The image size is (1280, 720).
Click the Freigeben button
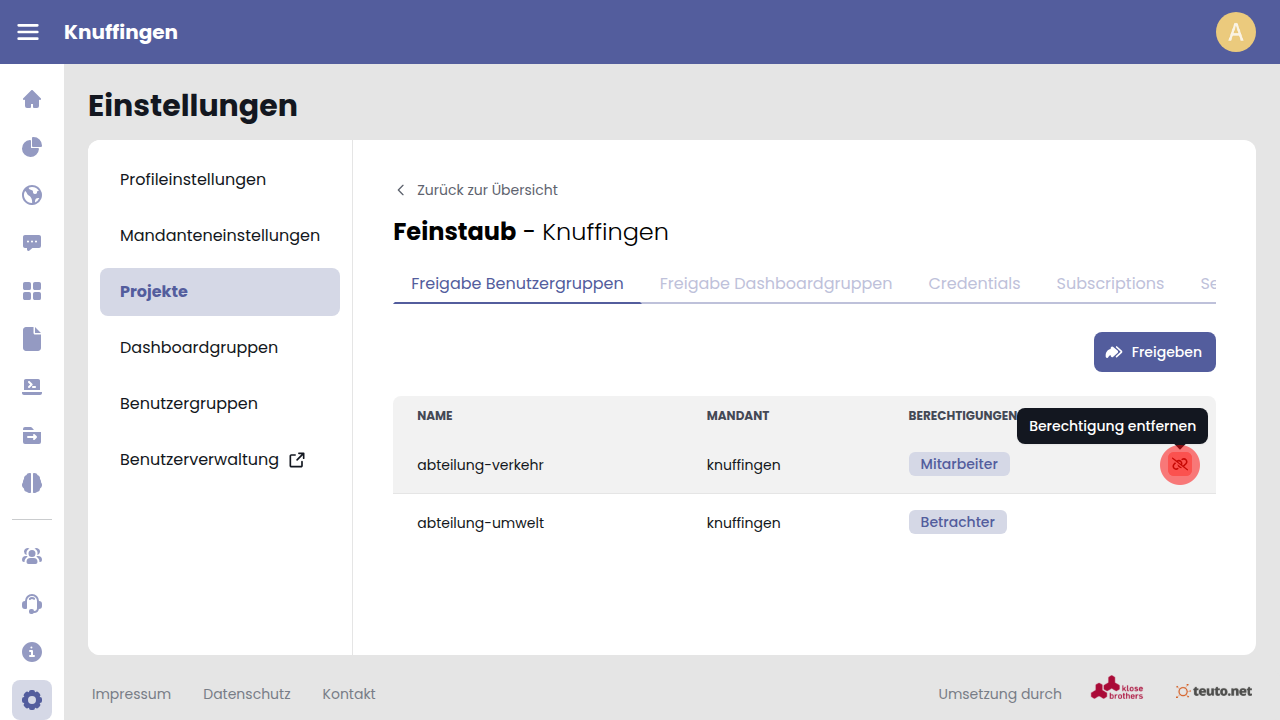pos(1154,352)
